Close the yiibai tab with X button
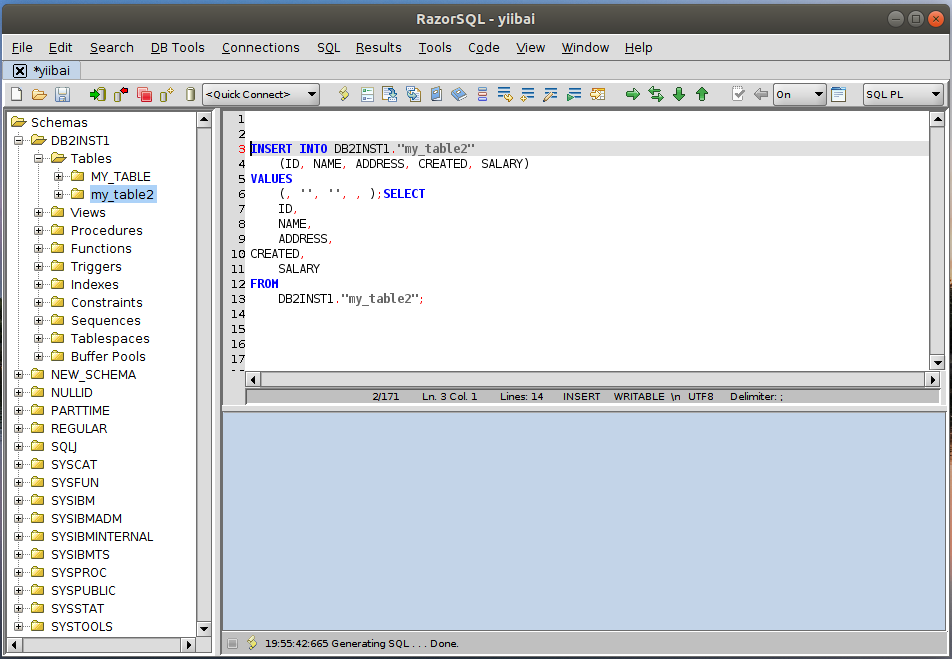Screen dimensions: 952x659 (20, 71)
